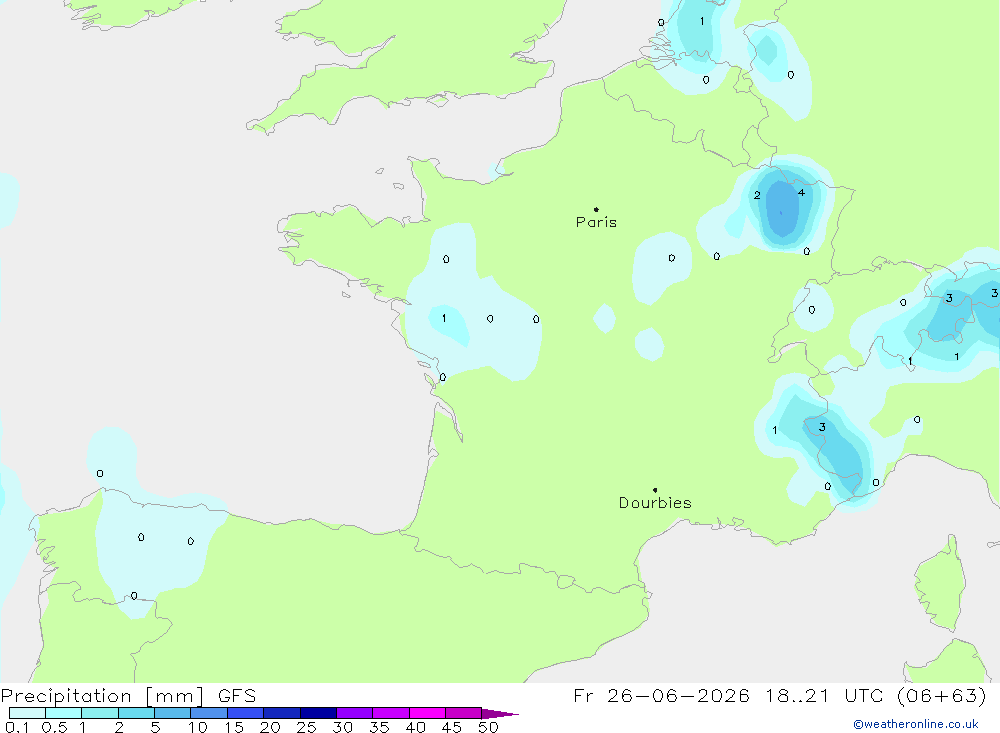Open the weatheronline.co.uk copyright link

(916, 724)
